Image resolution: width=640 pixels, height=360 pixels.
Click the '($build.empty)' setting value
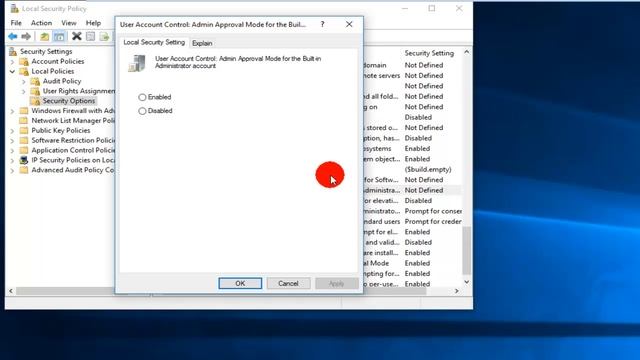[x=428, y=169]
